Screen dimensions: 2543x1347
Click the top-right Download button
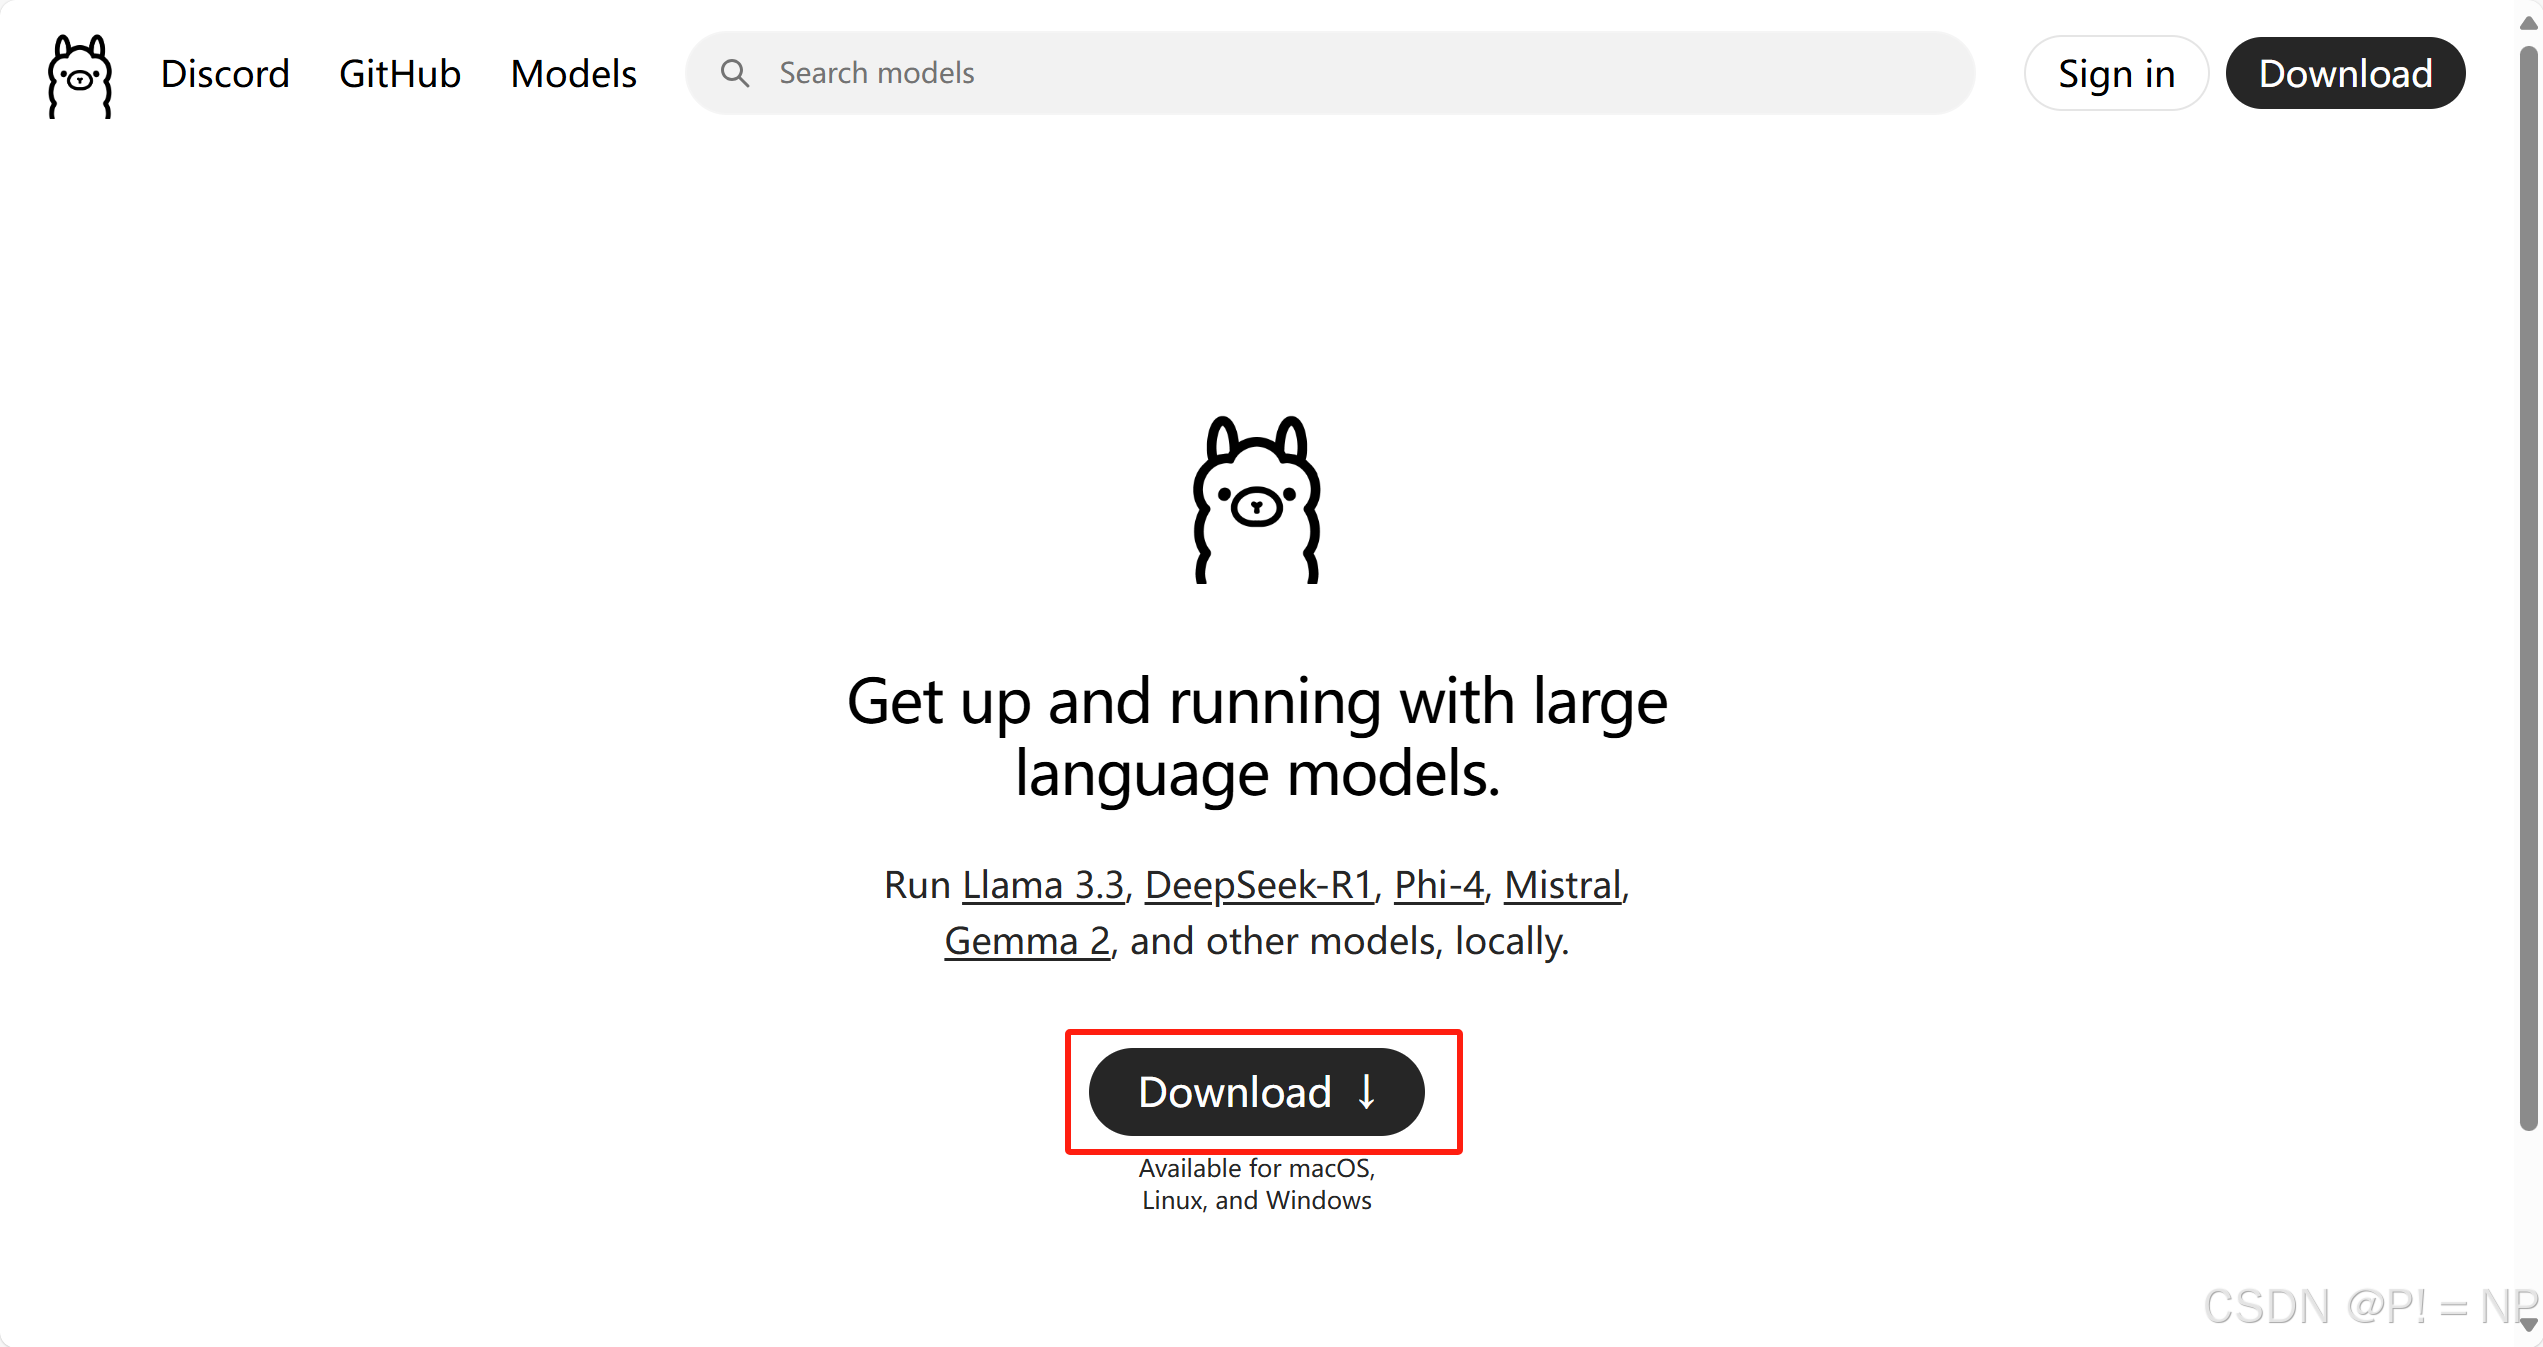tap(2345, 74)
